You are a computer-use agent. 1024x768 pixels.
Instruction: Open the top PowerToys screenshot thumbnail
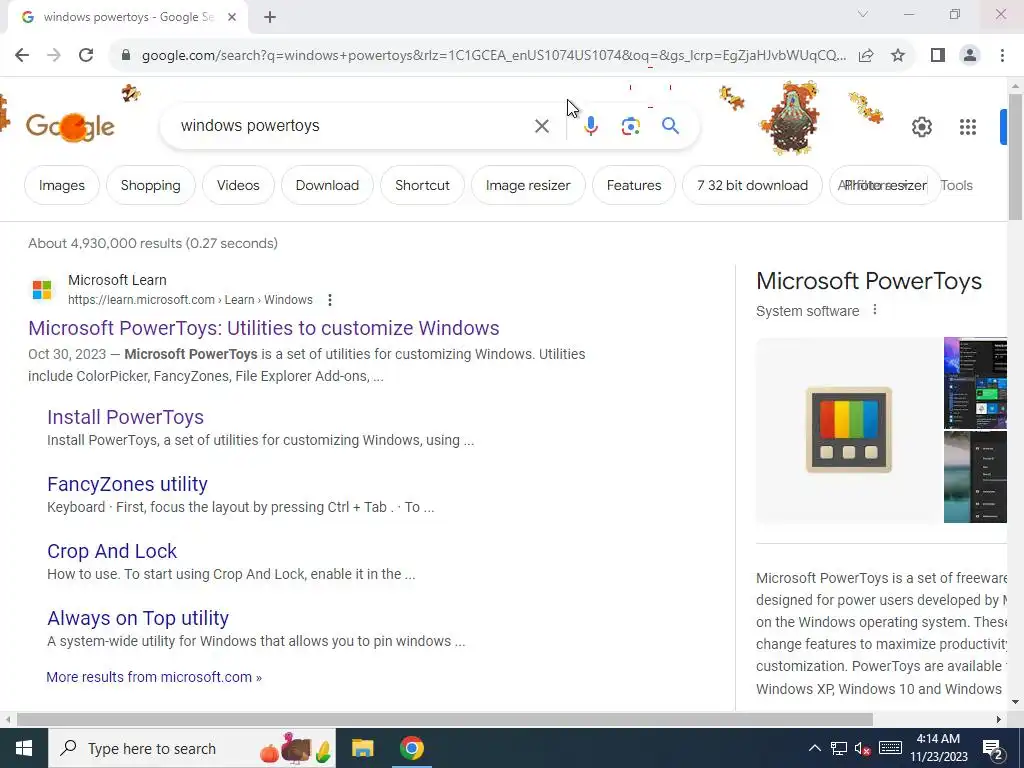pyautogui.click(x=976, y=383)
